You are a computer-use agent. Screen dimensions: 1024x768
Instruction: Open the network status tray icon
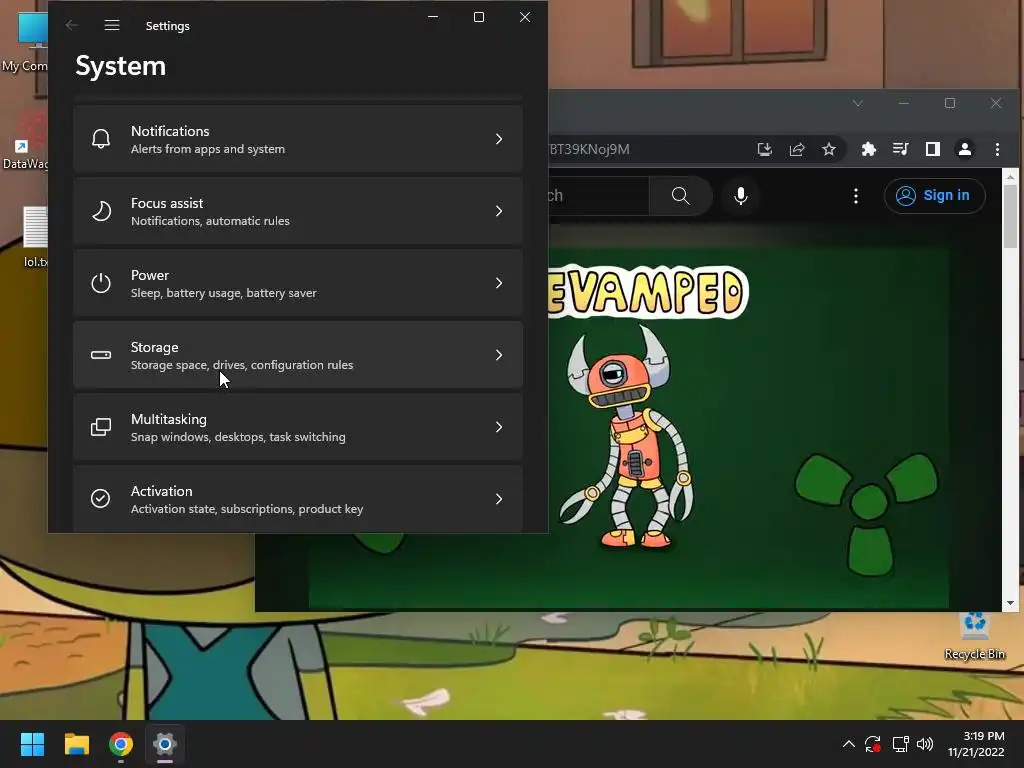coord(901,744)
